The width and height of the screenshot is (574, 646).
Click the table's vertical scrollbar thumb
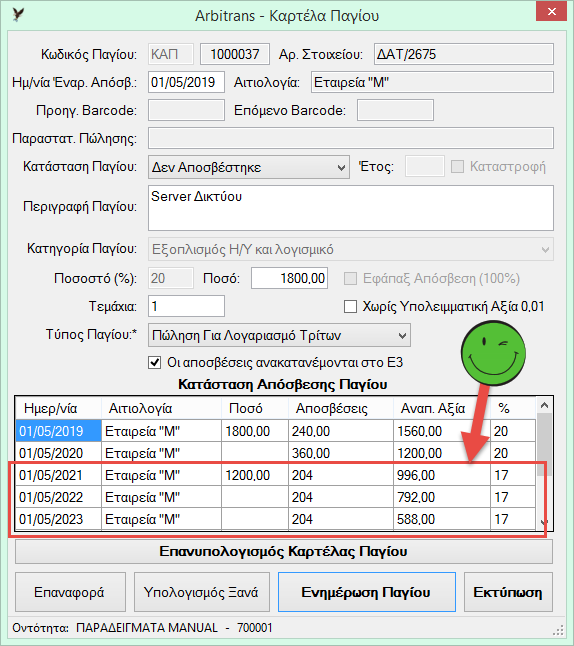(x=544, y=444)
